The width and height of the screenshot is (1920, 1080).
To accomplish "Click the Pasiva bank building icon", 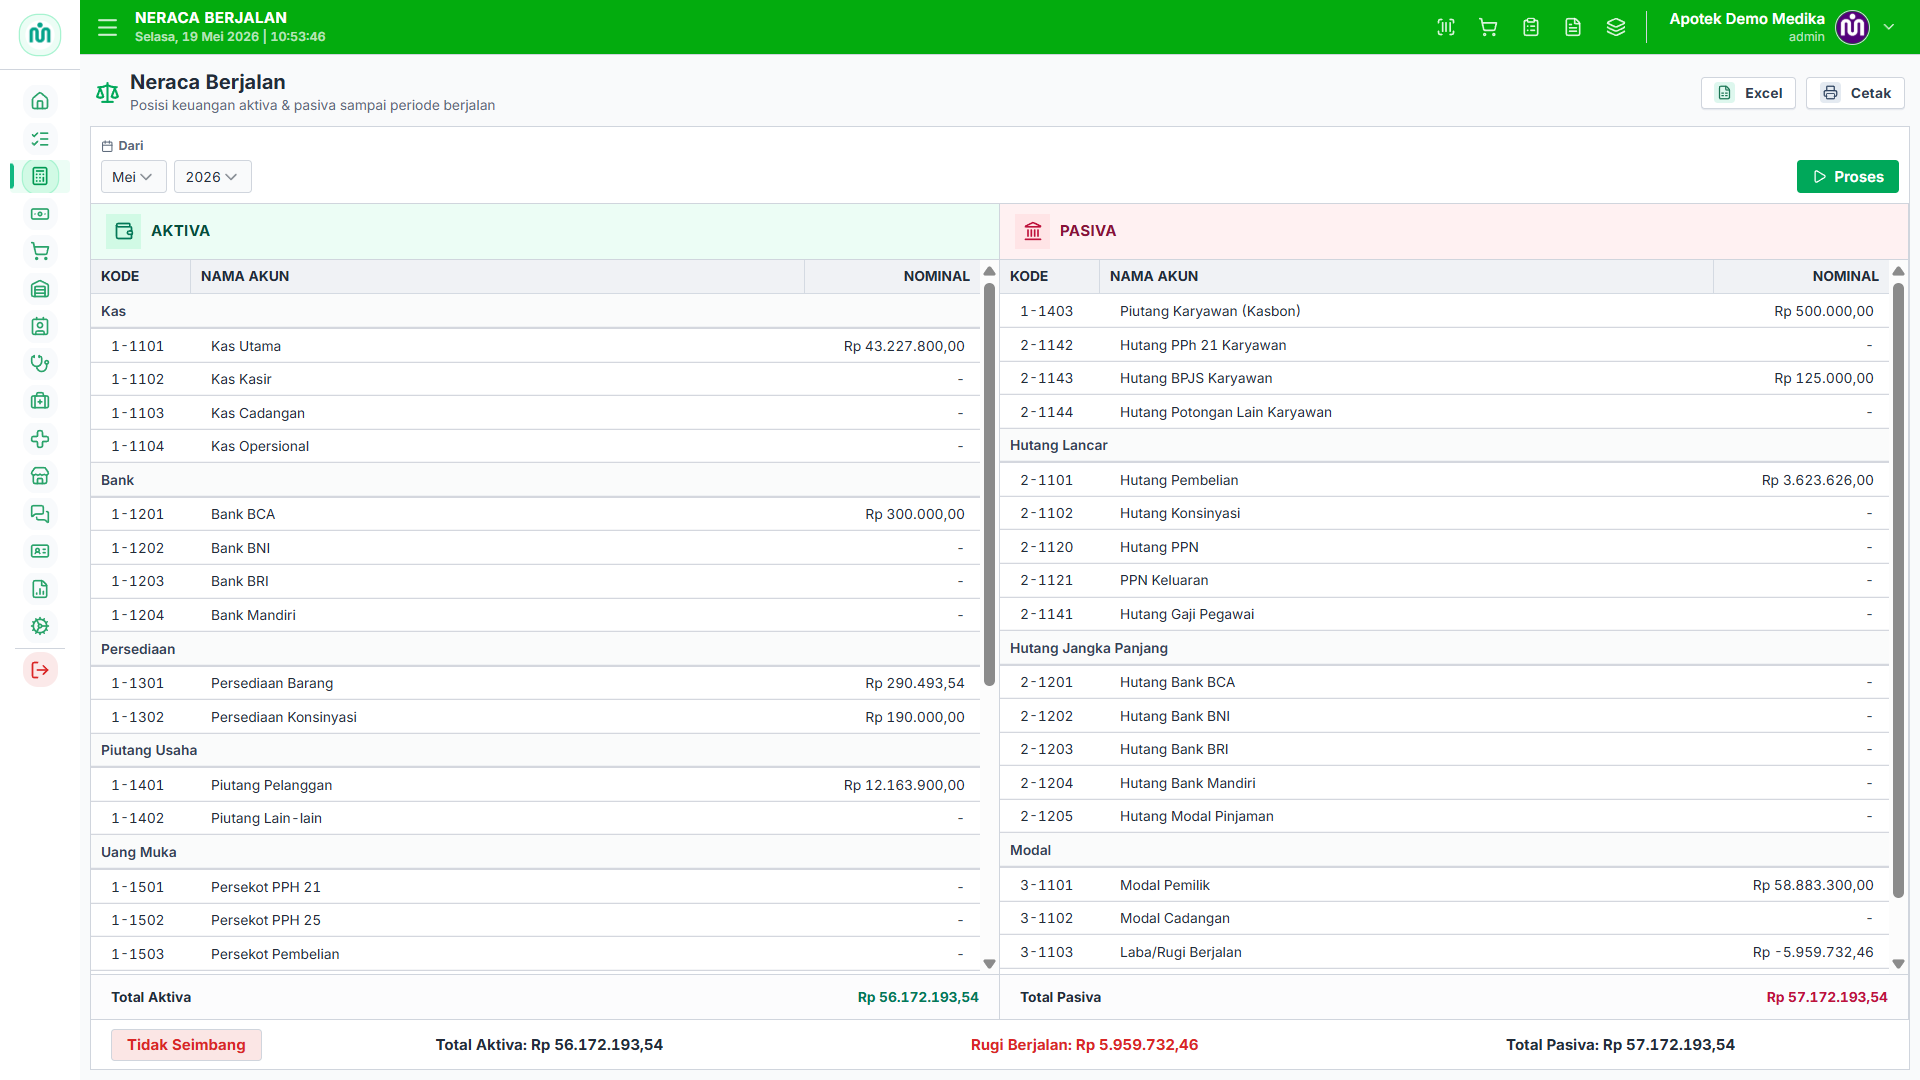I will (x=1033, y=231).
